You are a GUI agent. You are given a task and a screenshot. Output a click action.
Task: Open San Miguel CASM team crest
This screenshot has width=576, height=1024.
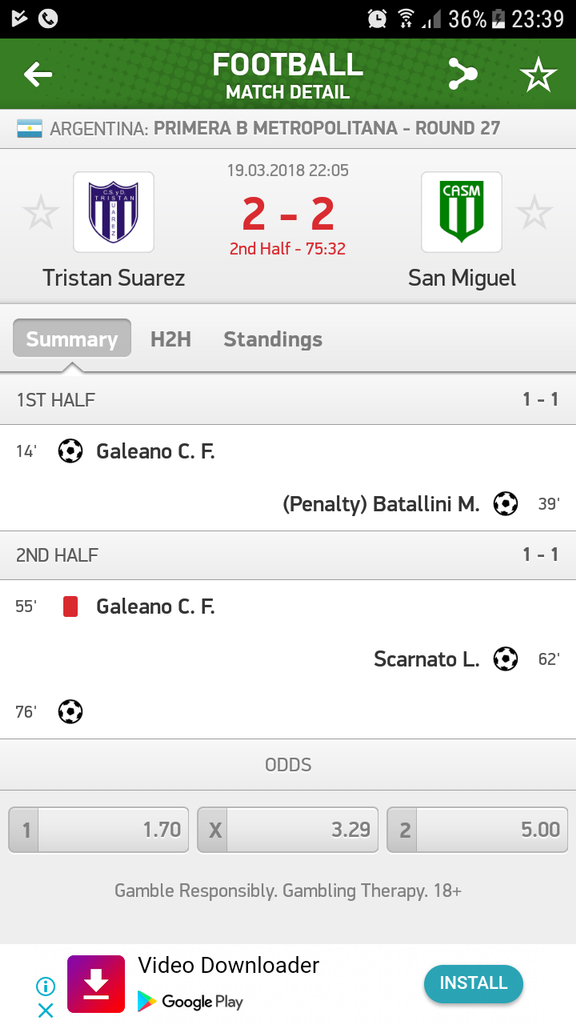pos(462,212)
